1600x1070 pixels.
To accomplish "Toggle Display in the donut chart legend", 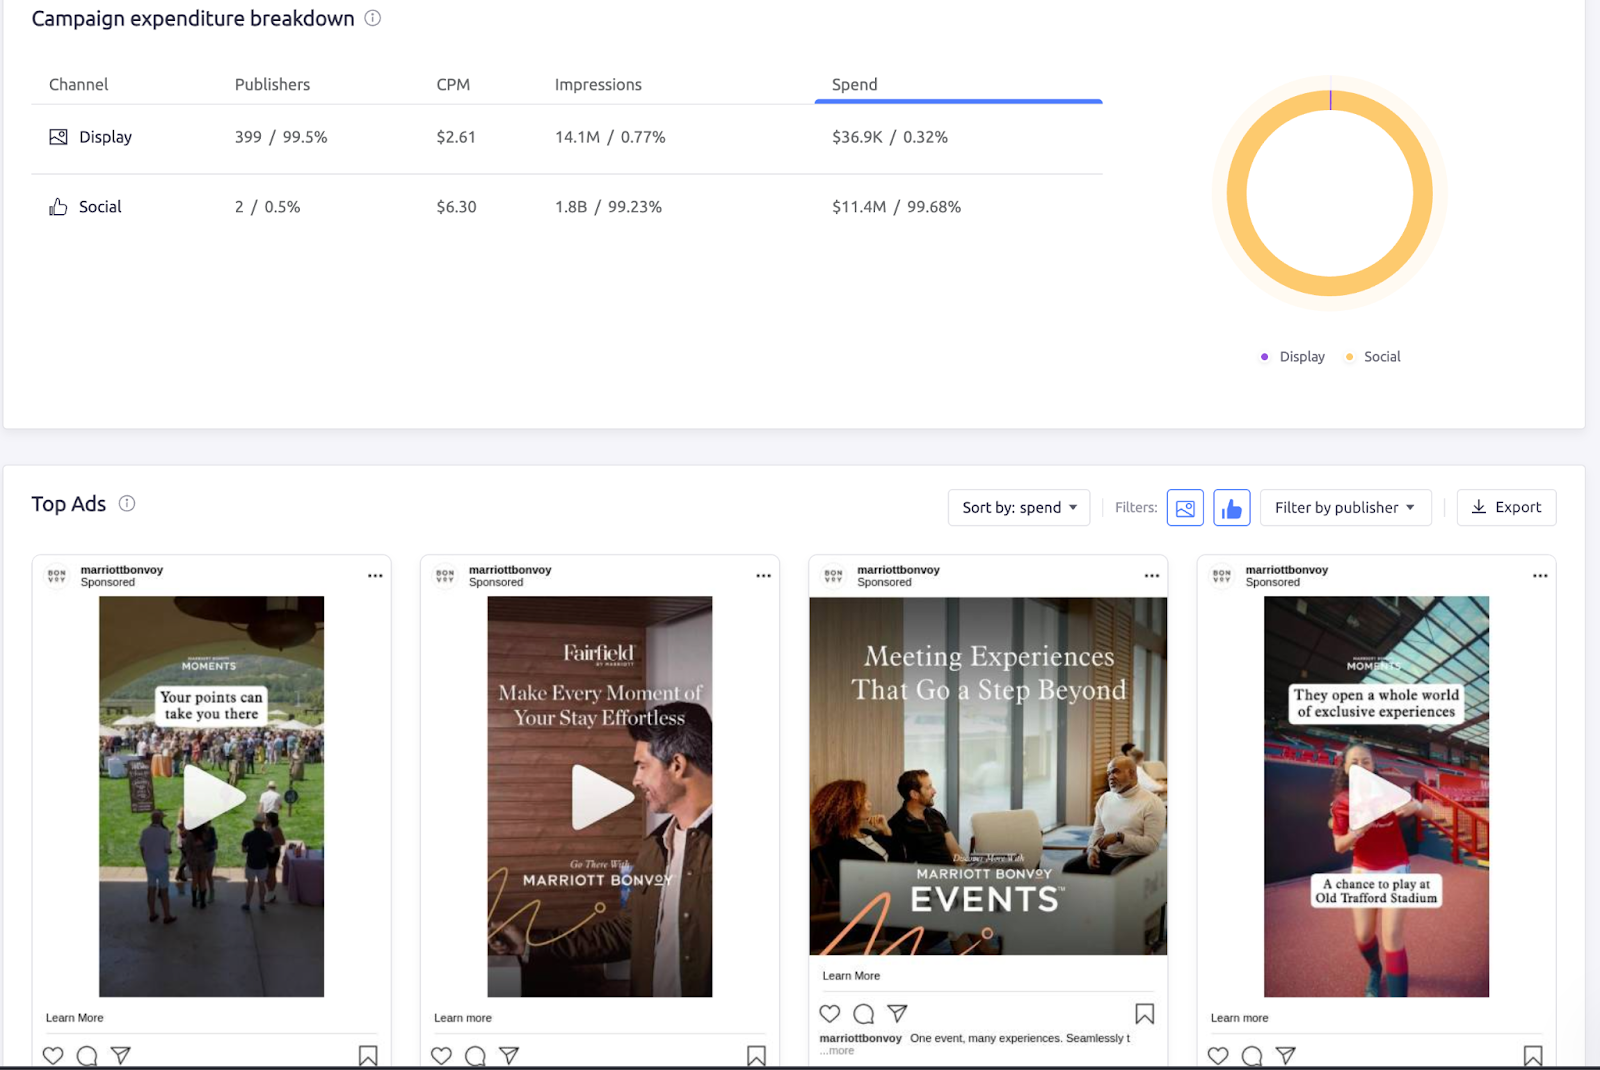I will (x=1292, y=356).
